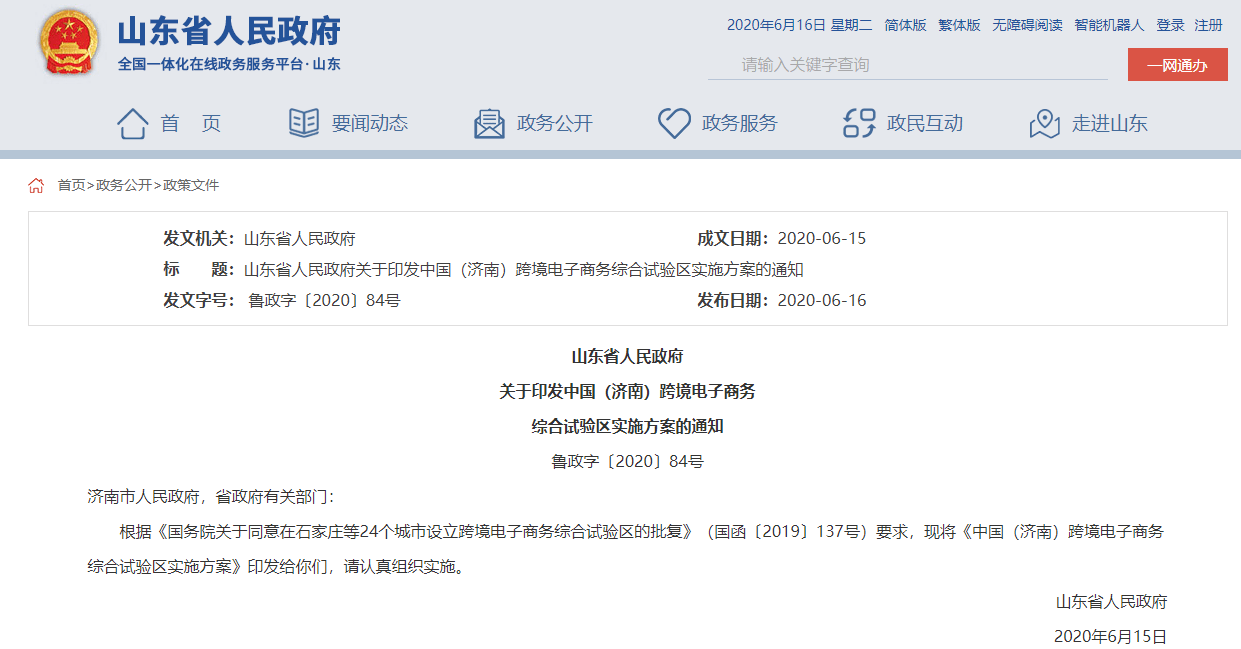1241x649 pixels.
Task: Click the breadcrumb house icon
Action: click(x=37, y=185)
